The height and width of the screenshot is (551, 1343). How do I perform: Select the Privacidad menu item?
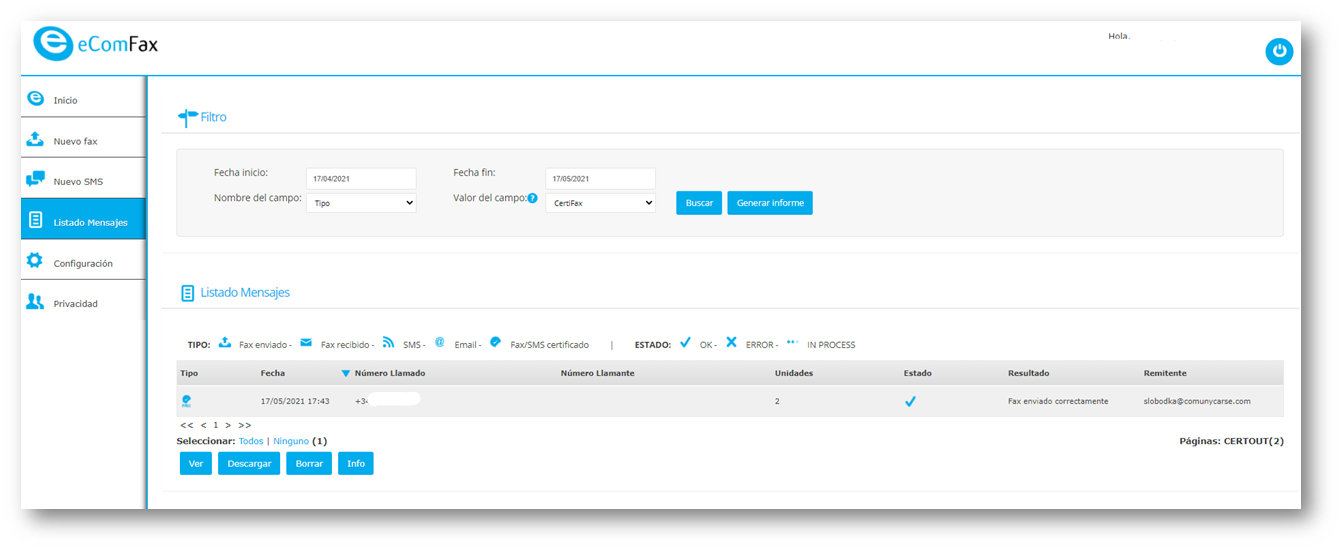83,303
